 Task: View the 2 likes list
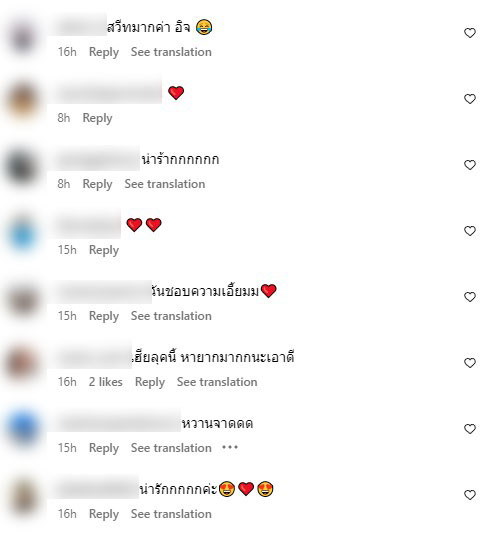pos(105,382)
